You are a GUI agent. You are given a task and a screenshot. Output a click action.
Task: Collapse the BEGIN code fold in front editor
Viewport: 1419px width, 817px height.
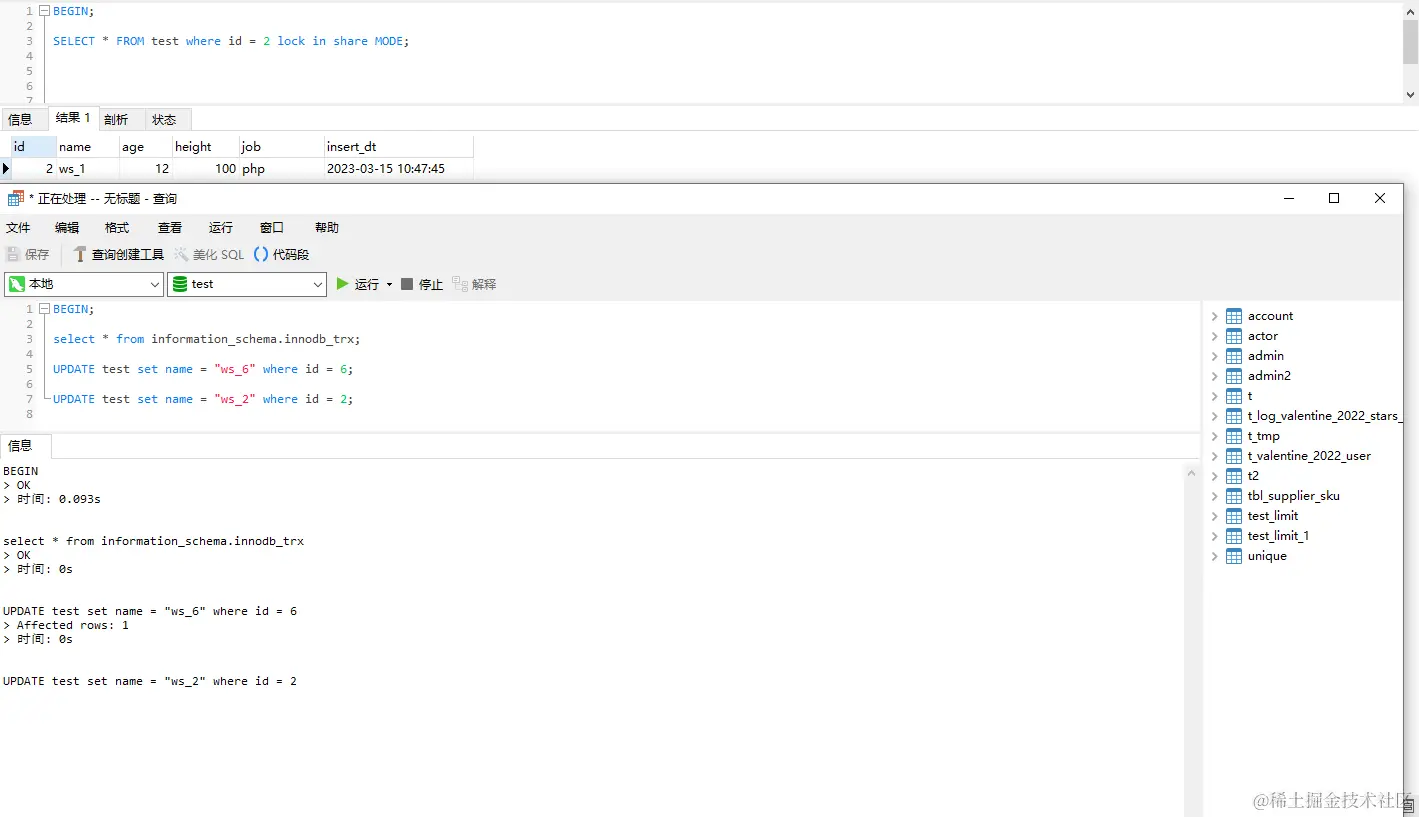click(x=44, y=309)
